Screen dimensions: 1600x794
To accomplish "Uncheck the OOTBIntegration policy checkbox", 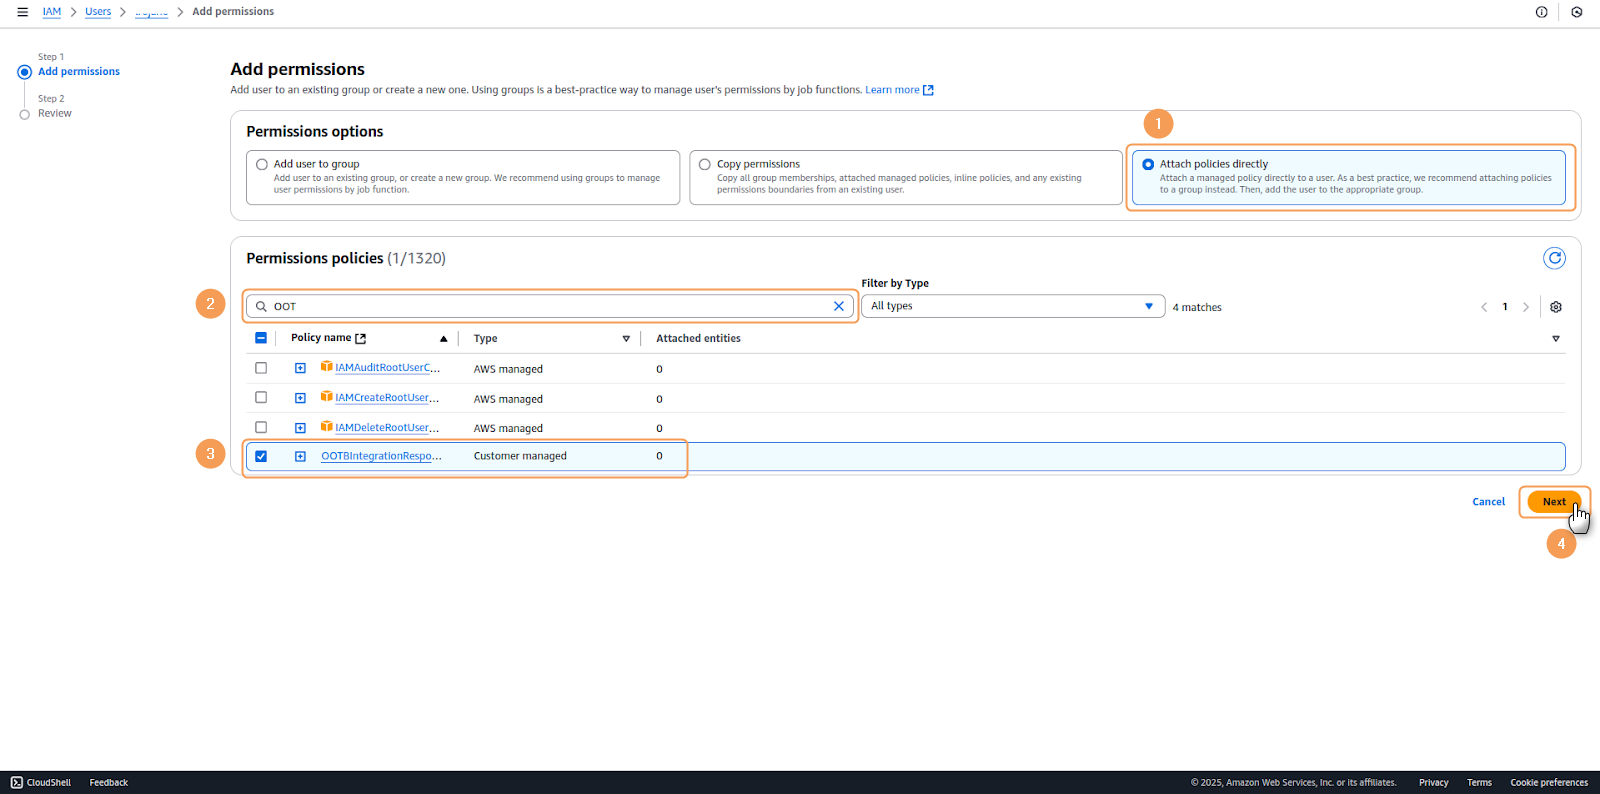I will coord(261,456).
